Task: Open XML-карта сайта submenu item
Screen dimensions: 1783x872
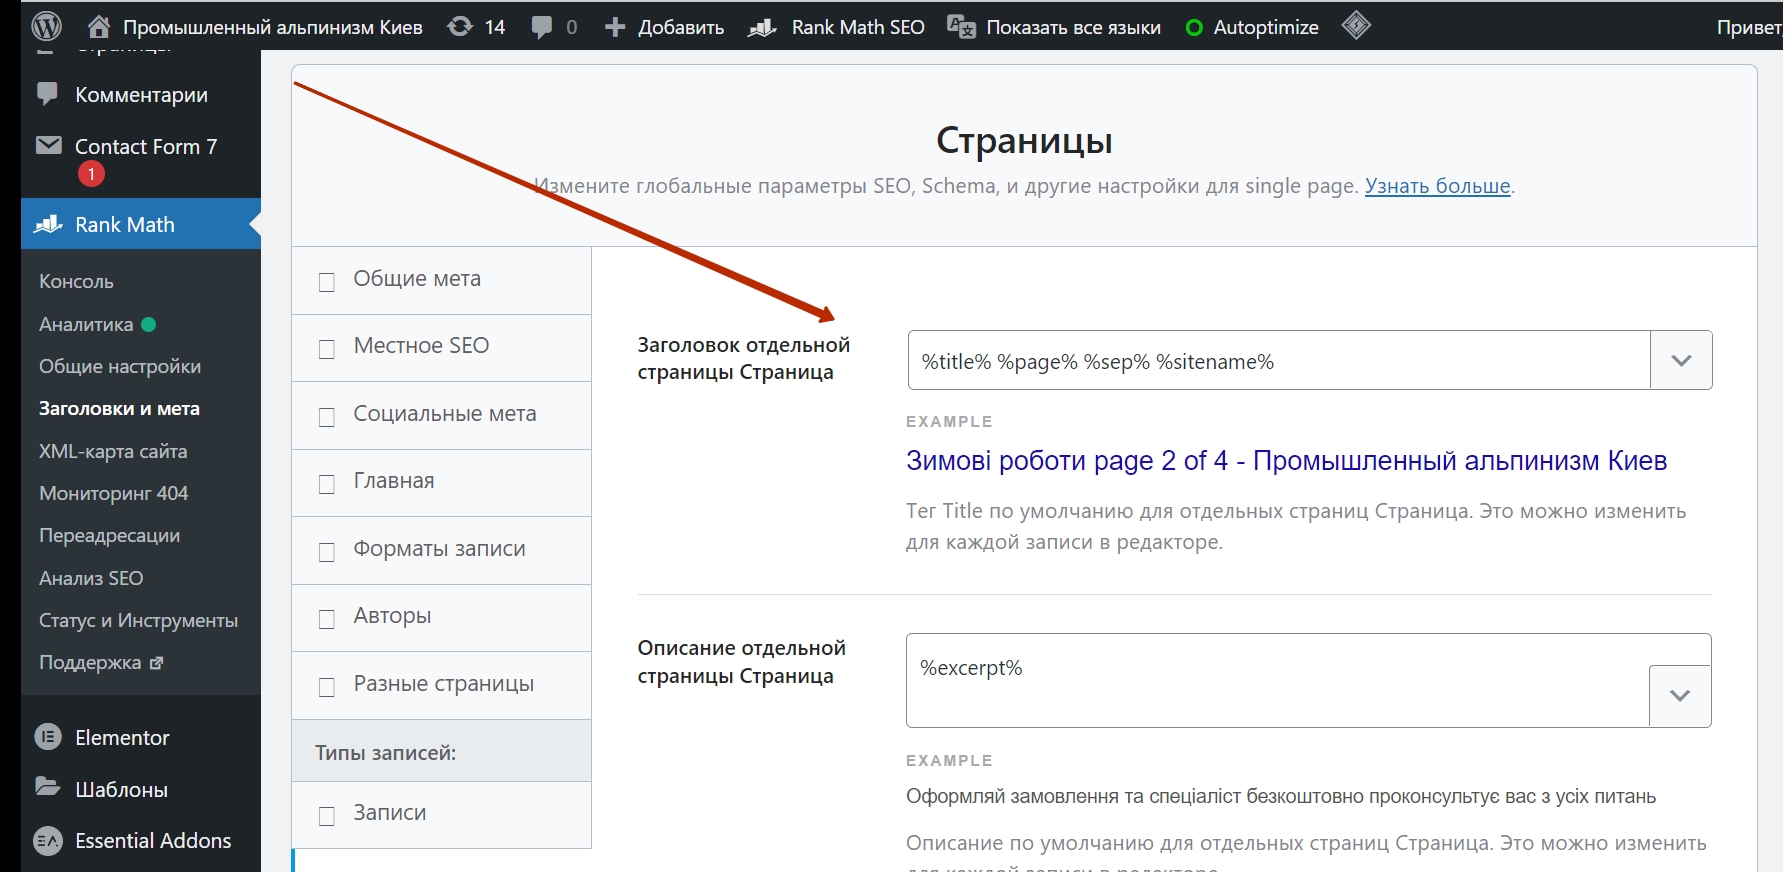Action: [113, 451]
